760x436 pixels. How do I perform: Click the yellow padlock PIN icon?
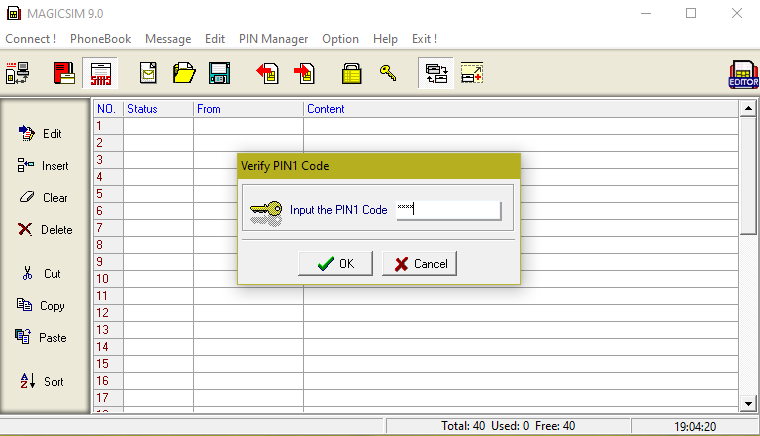[x=351, y=73]
